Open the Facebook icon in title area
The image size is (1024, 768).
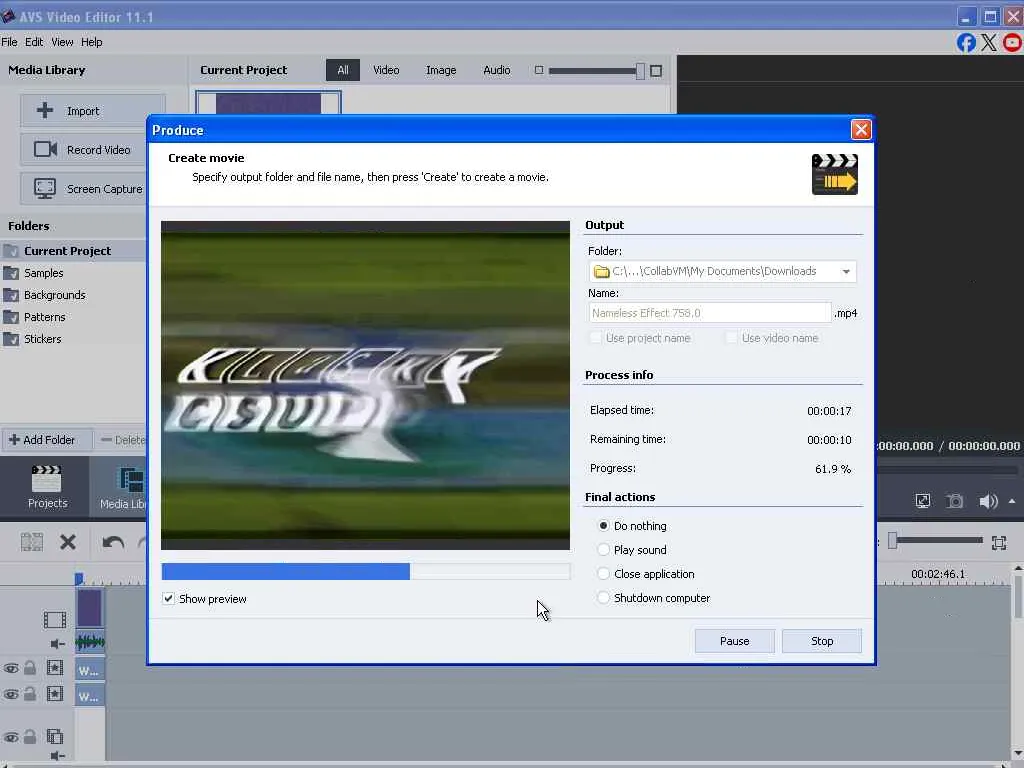pyautogui.click(x=966, y=43)
